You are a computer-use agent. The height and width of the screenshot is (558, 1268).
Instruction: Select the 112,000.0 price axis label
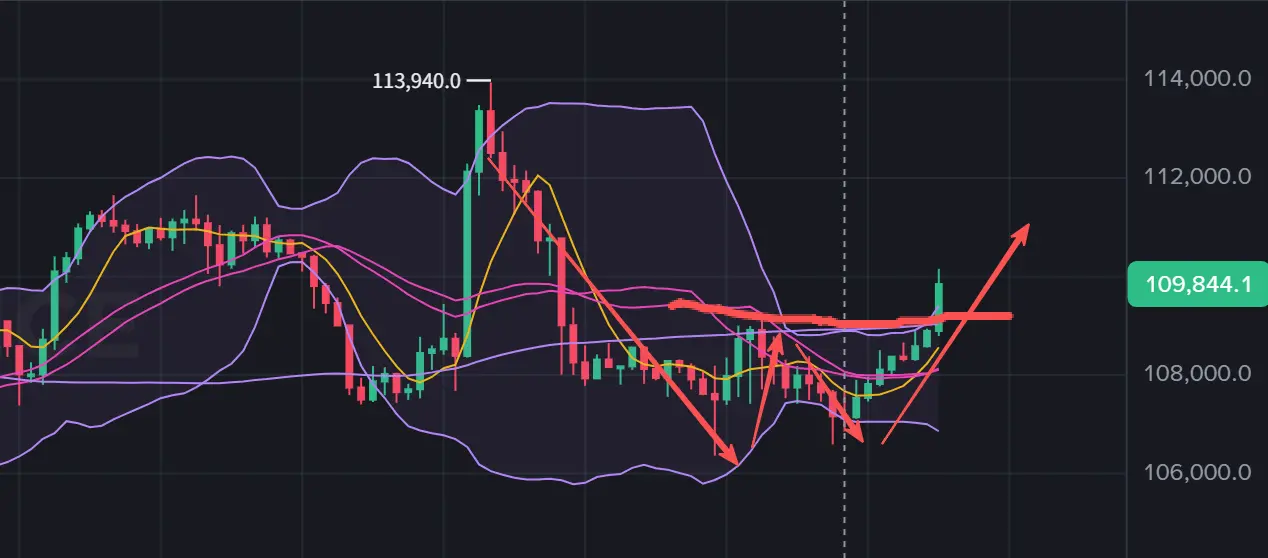1198,177
